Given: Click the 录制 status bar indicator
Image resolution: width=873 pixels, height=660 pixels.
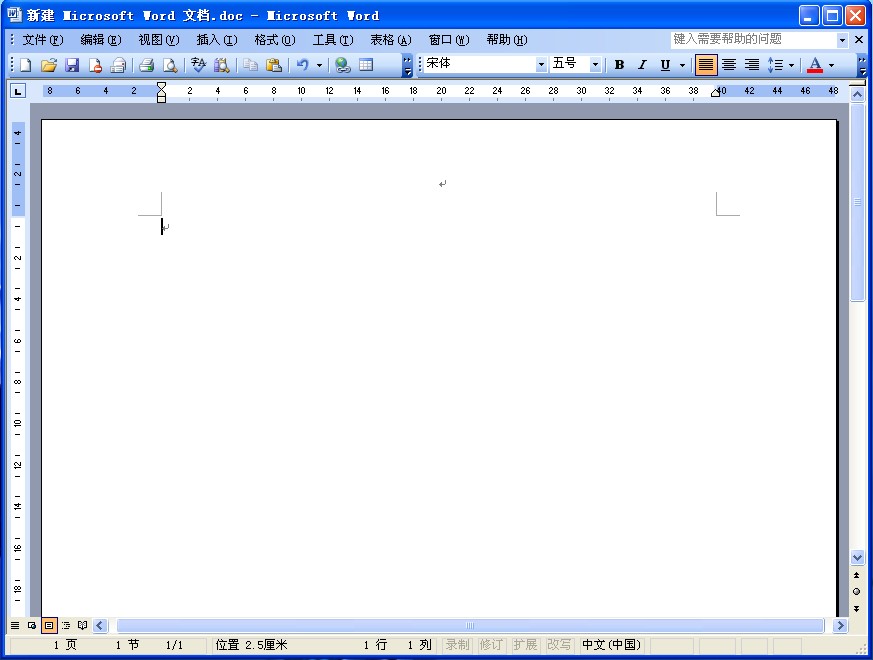Looking at the screenshot, I should 458,644.
